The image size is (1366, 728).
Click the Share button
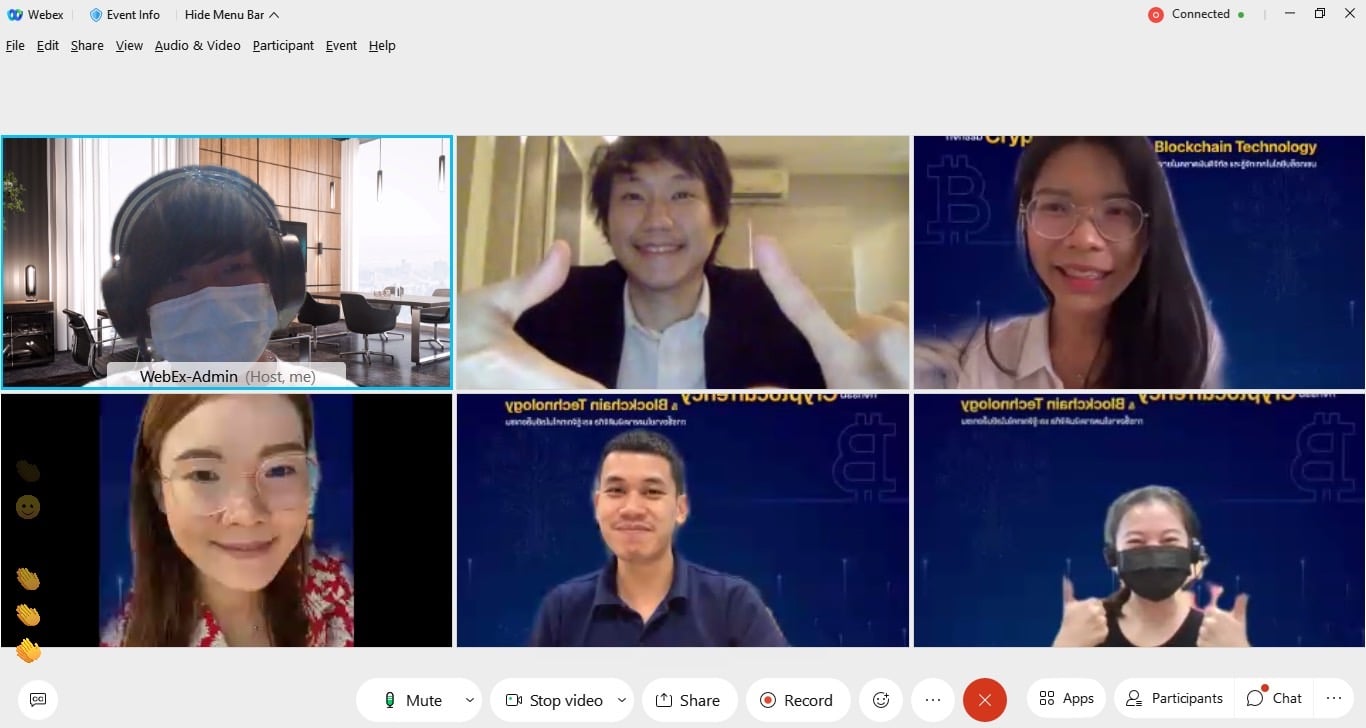pyautogui.click(x=689, y=700)
